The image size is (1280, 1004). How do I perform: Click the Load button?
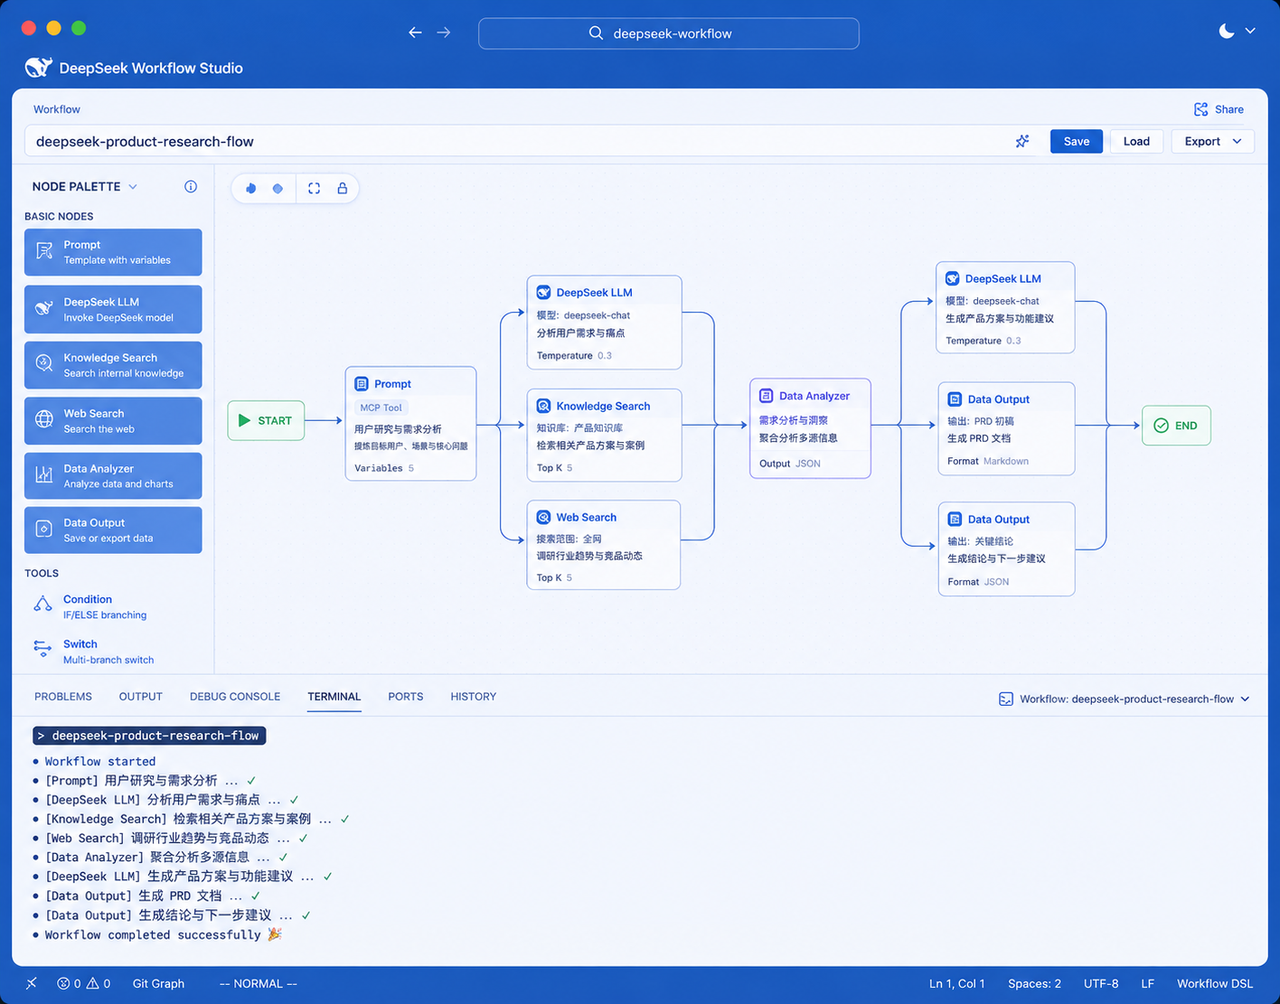click(x=1137, y=141)
